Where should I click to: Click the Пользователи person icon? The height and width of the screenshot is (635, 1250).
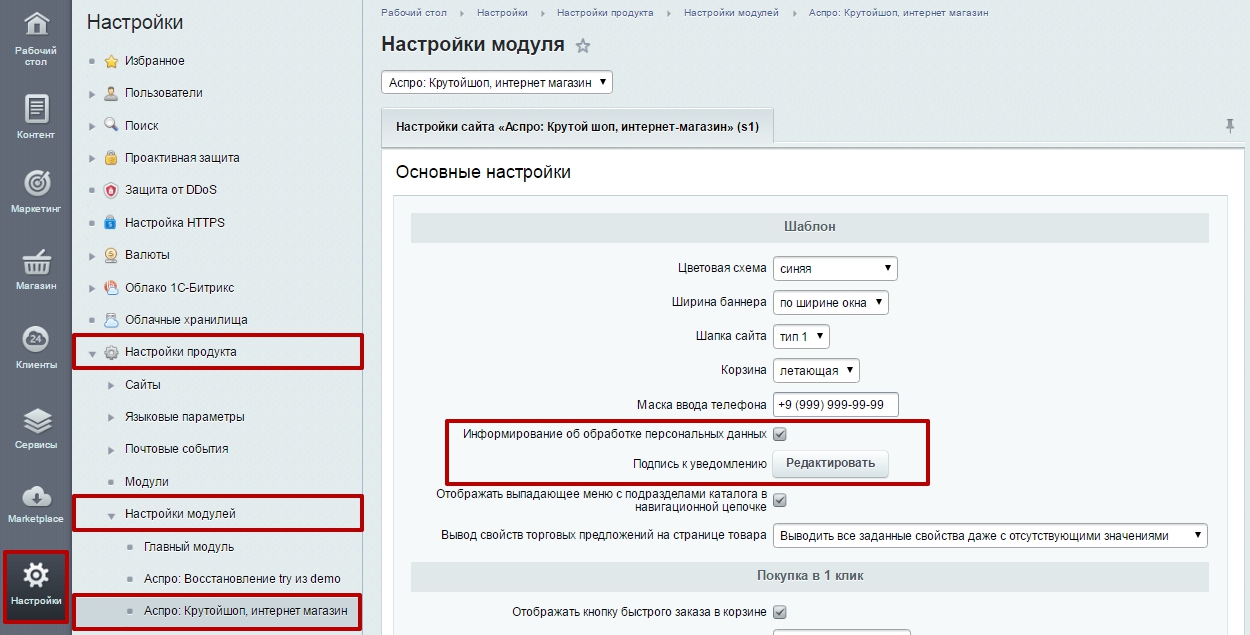pos(111,93)
